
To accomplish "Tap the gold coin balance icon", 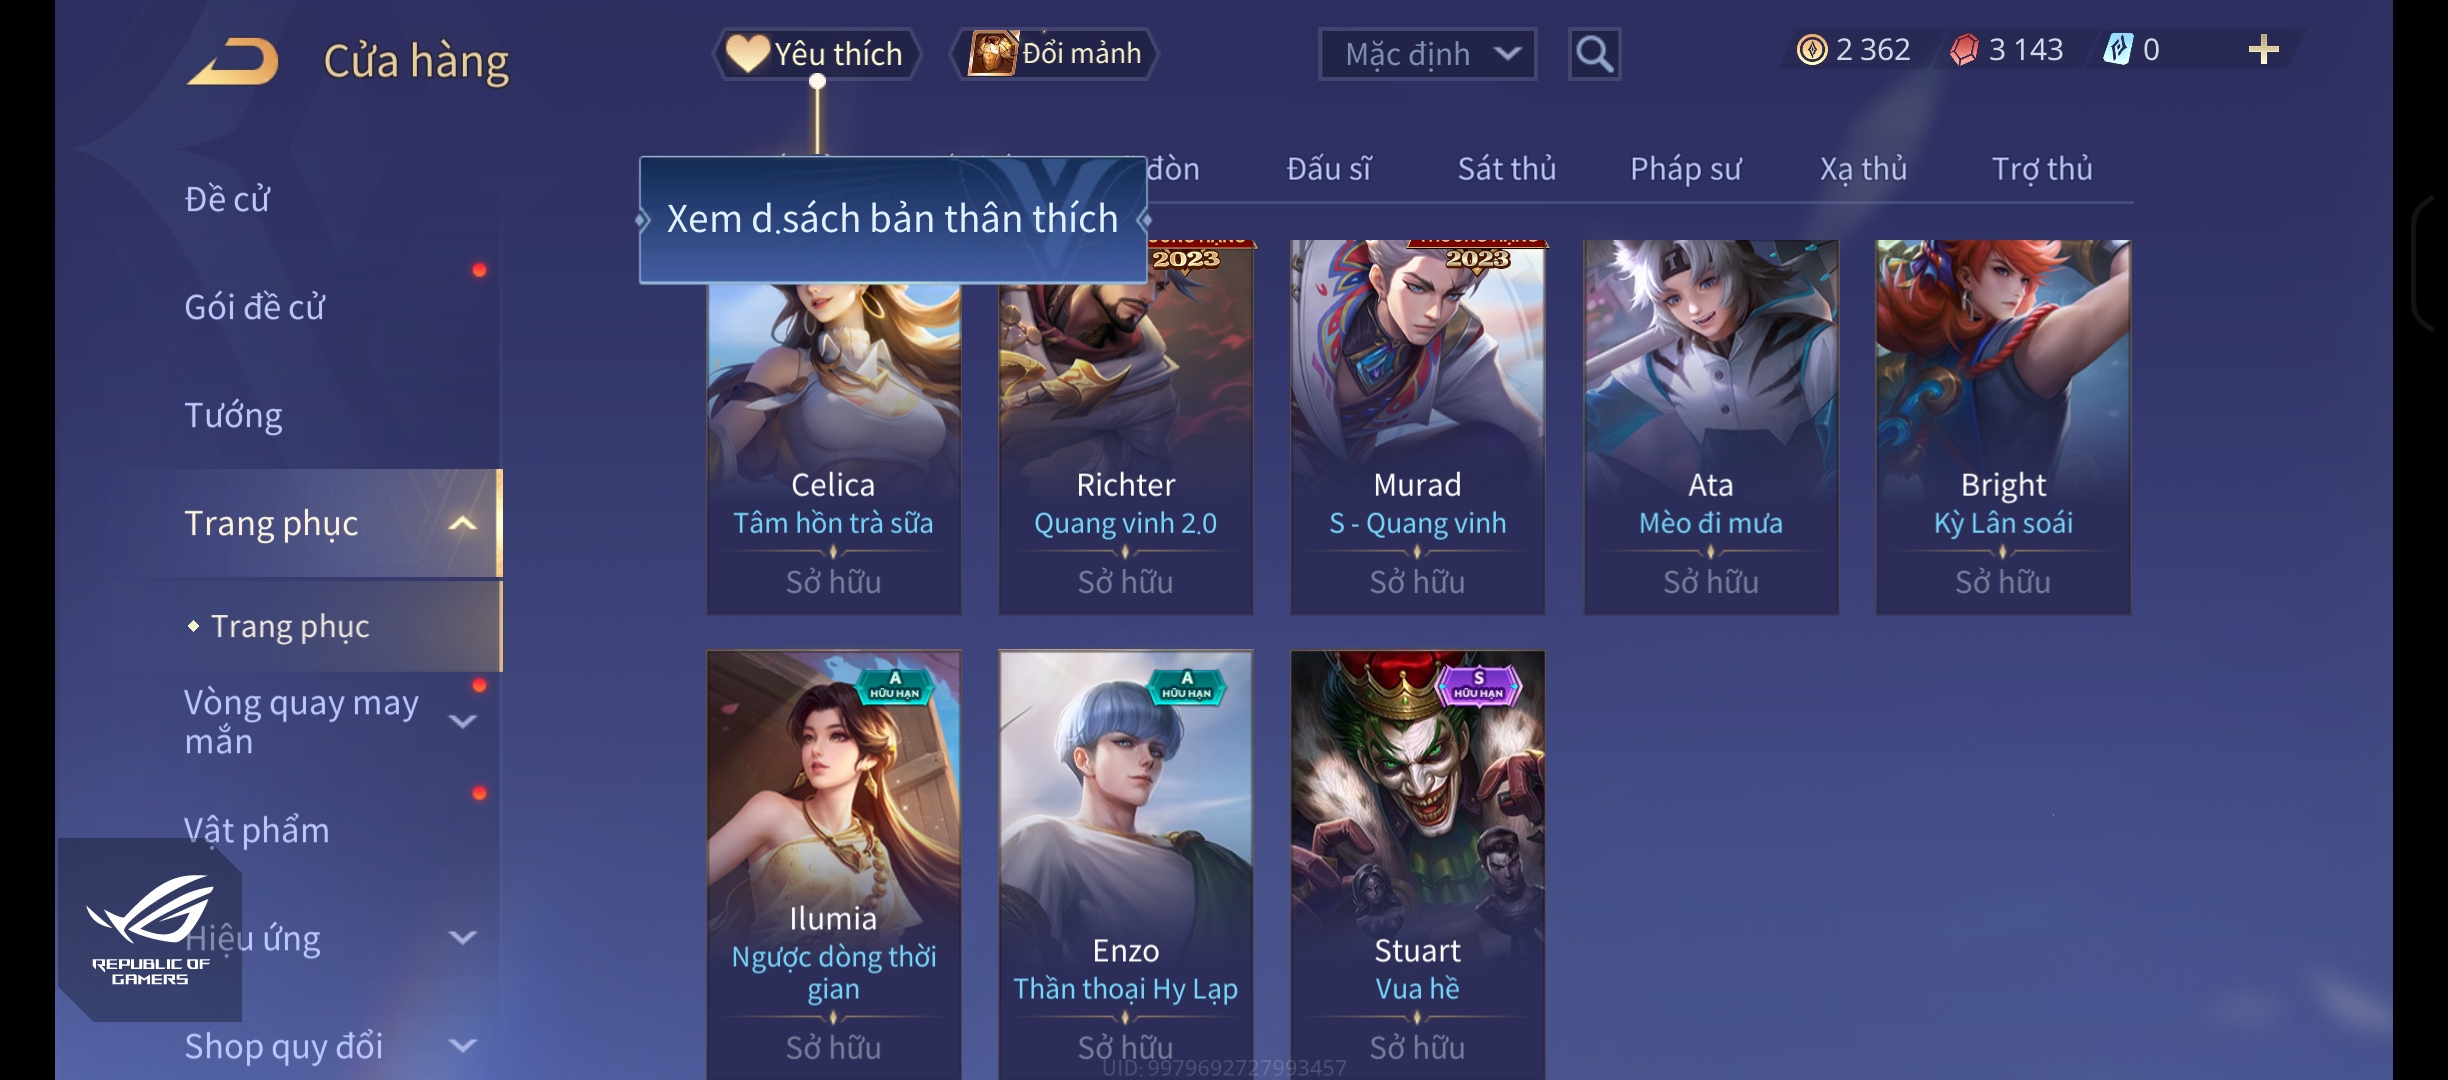I will [1811, 49].
